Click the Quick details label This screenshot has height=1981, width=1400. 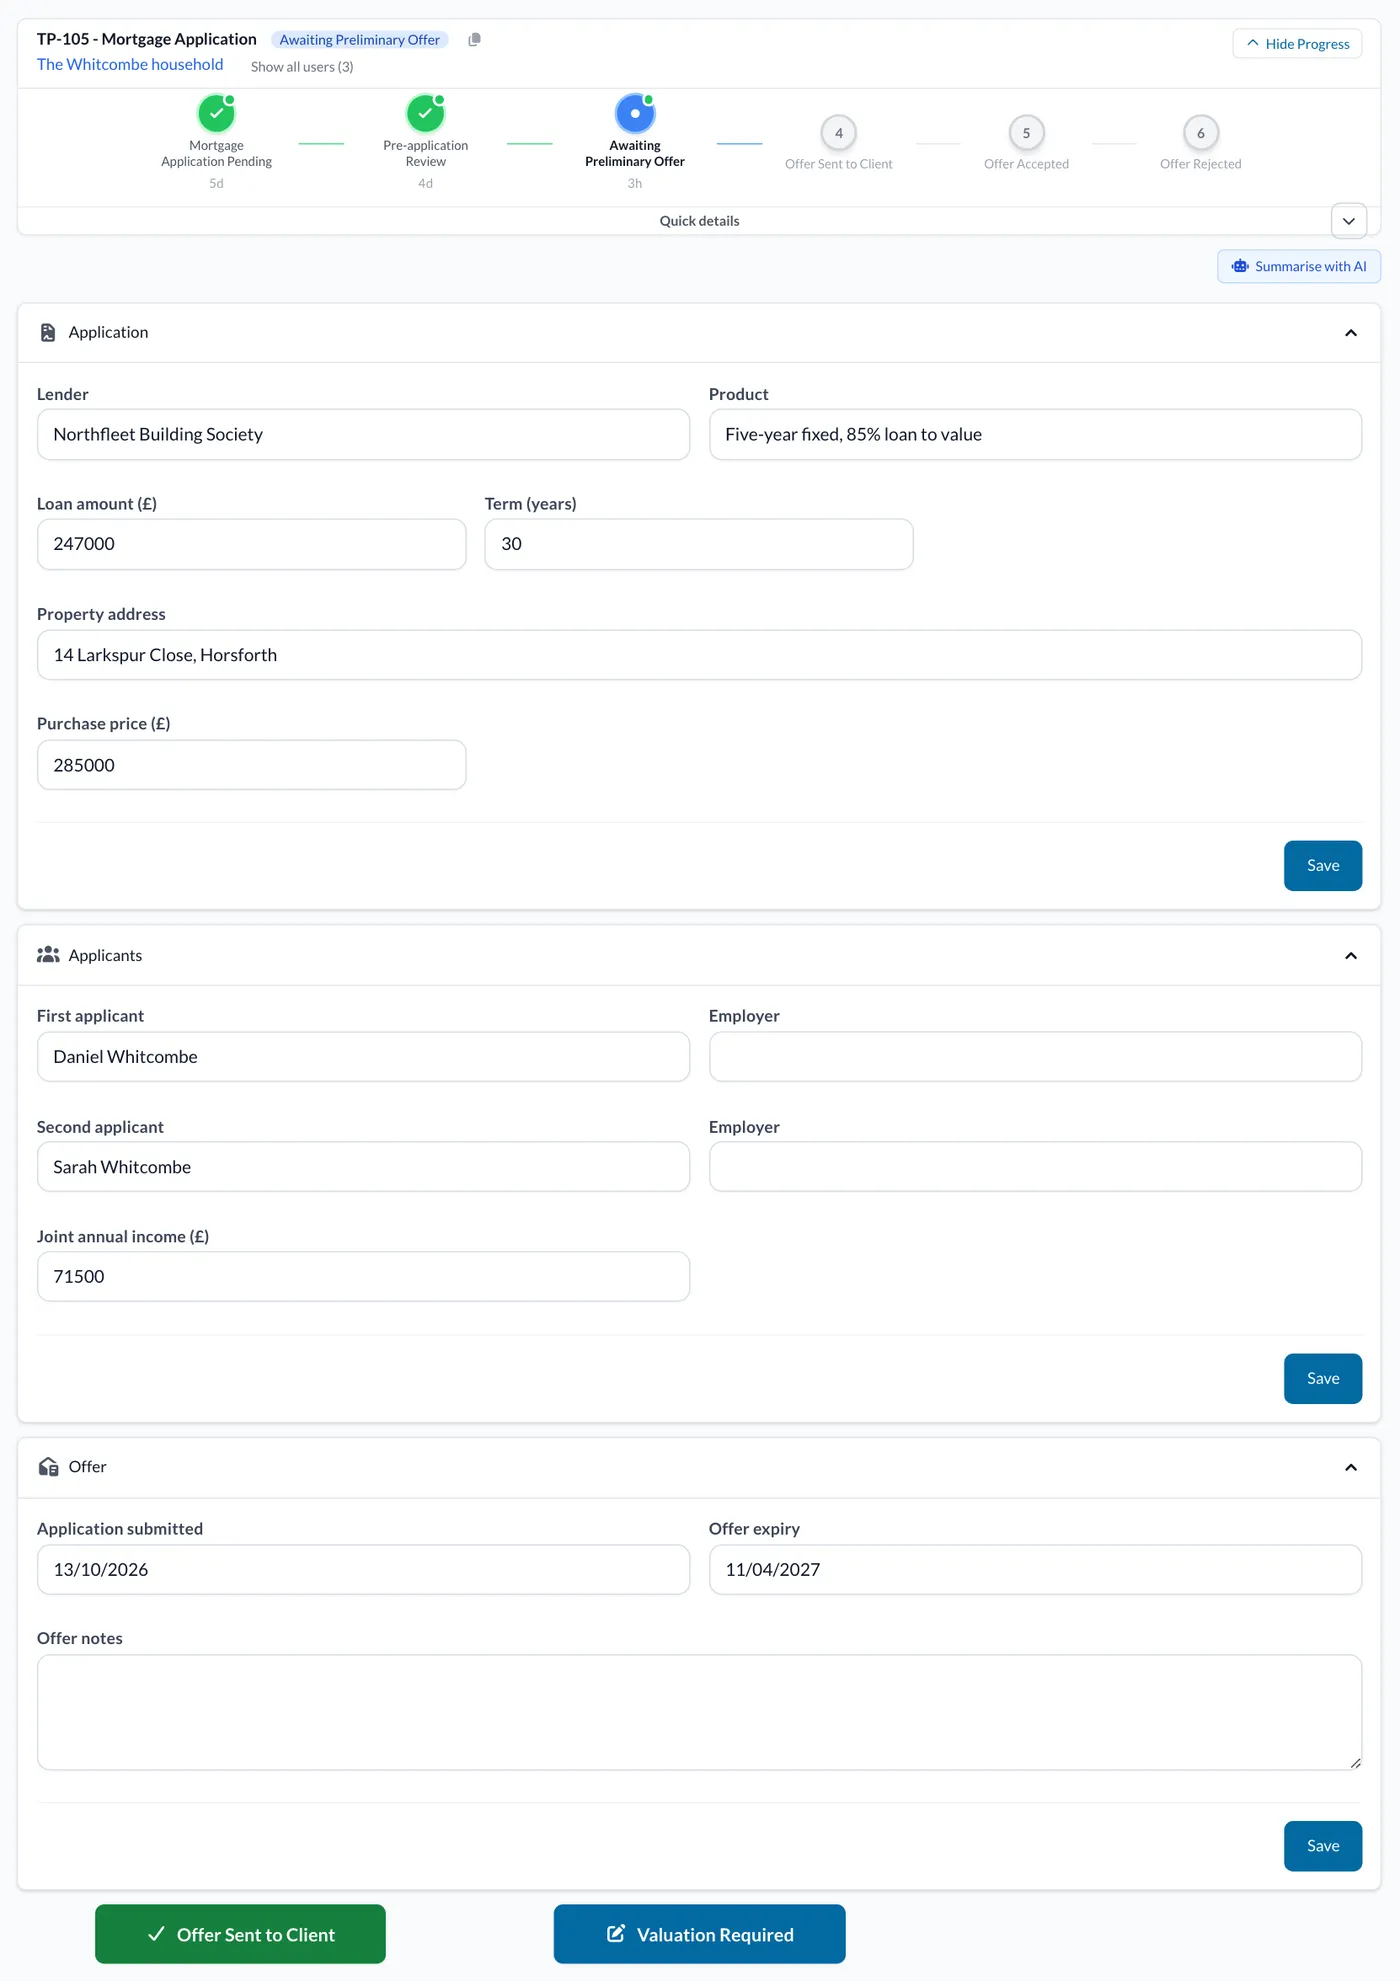(x=699, y=221)
